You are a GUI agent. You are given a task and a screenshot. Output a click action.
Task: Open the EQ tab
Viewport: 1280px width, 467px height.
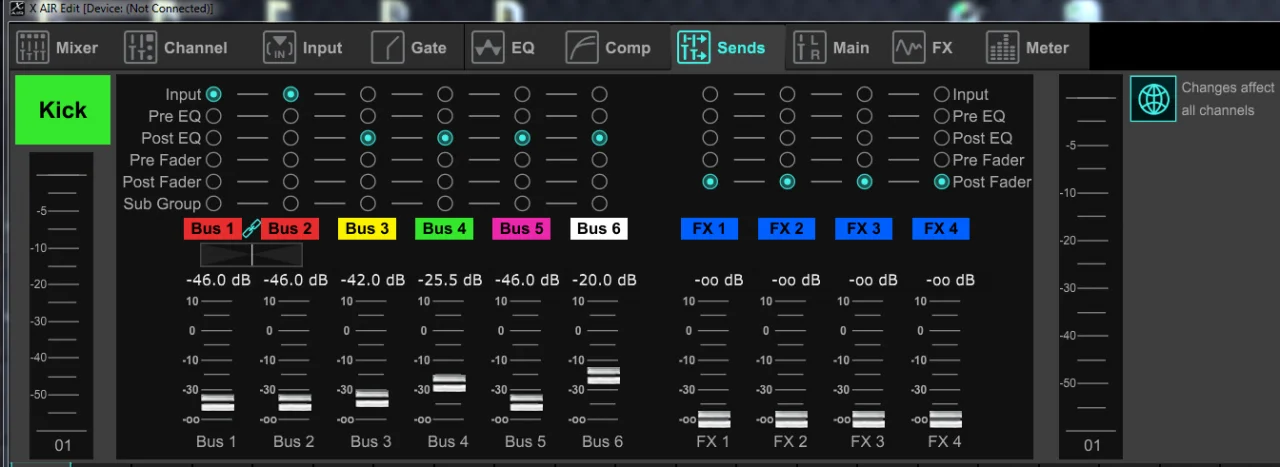point(505,47)
